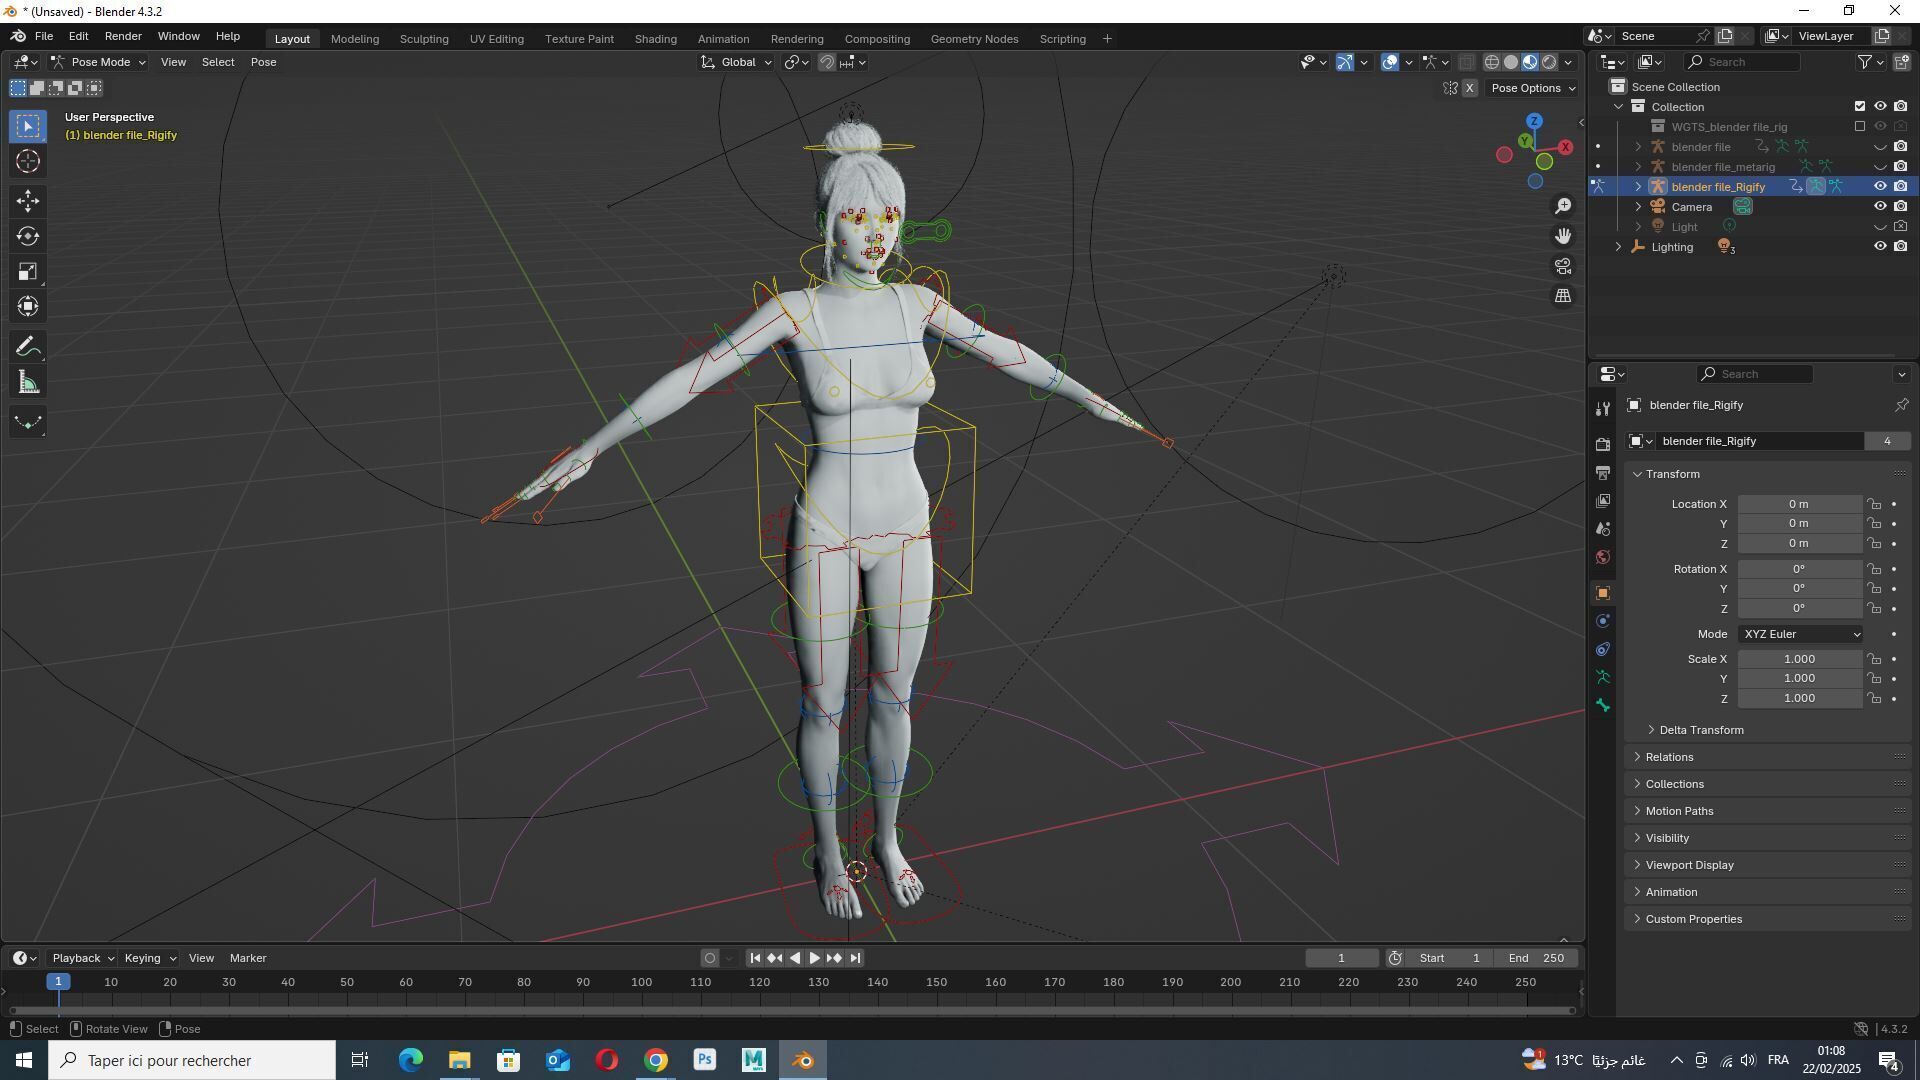
Task: Open rotation Mode XYZ Euler dropdown
Action: tap(1801, 634)
